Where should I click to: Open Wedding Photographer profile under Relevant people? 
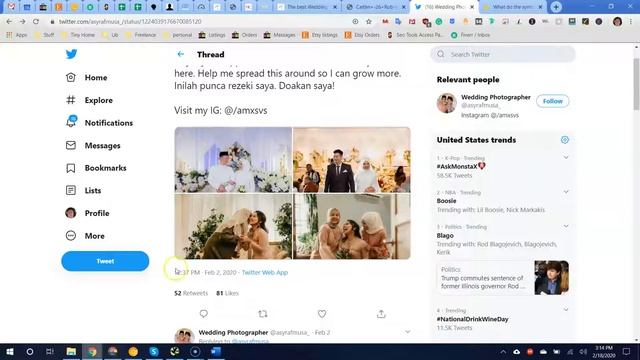click(x=496, y=97)
